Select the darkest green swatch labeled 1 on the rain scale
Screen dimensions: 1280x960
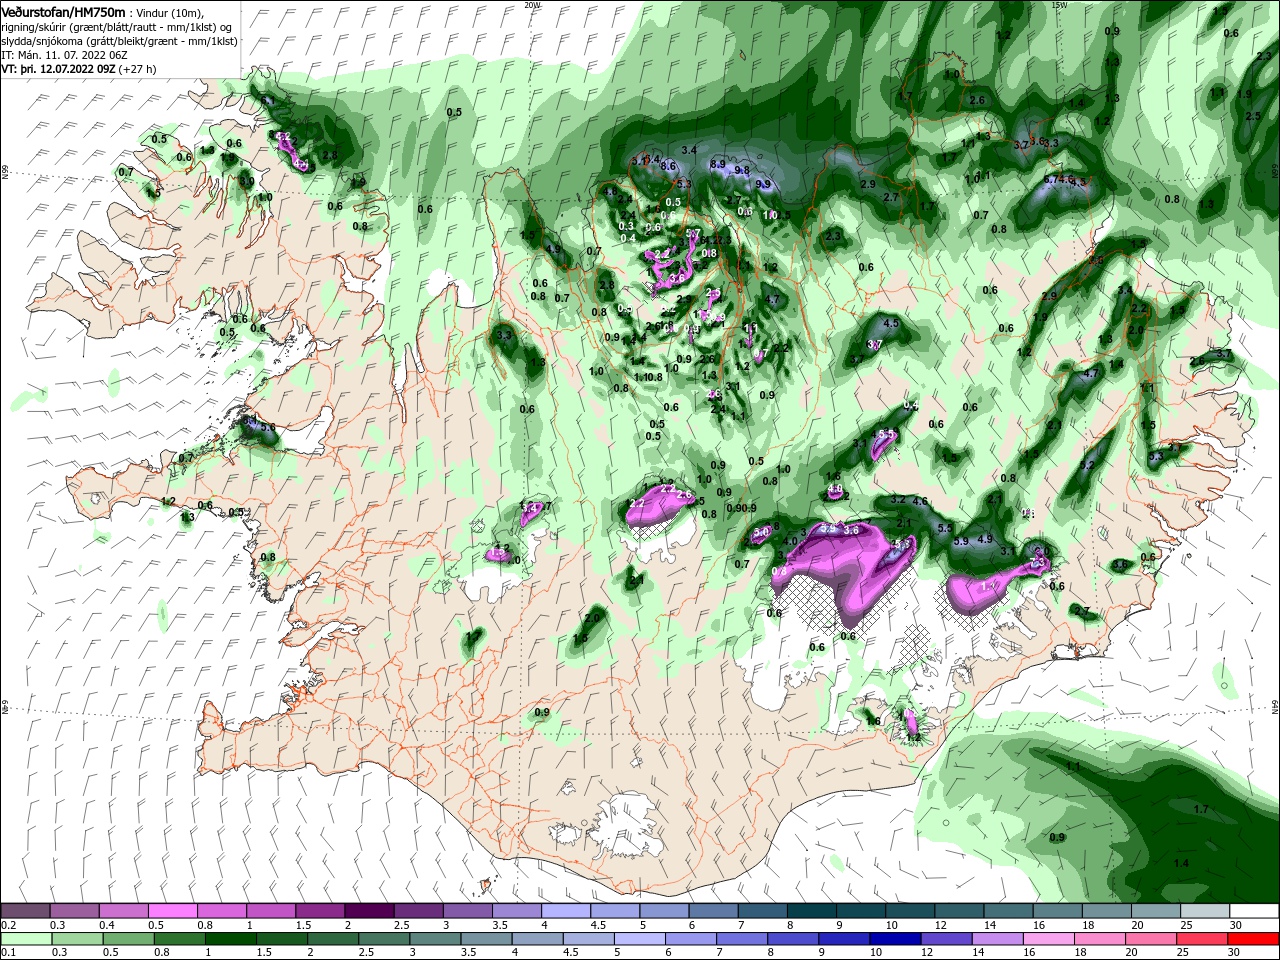click(231, 939)
